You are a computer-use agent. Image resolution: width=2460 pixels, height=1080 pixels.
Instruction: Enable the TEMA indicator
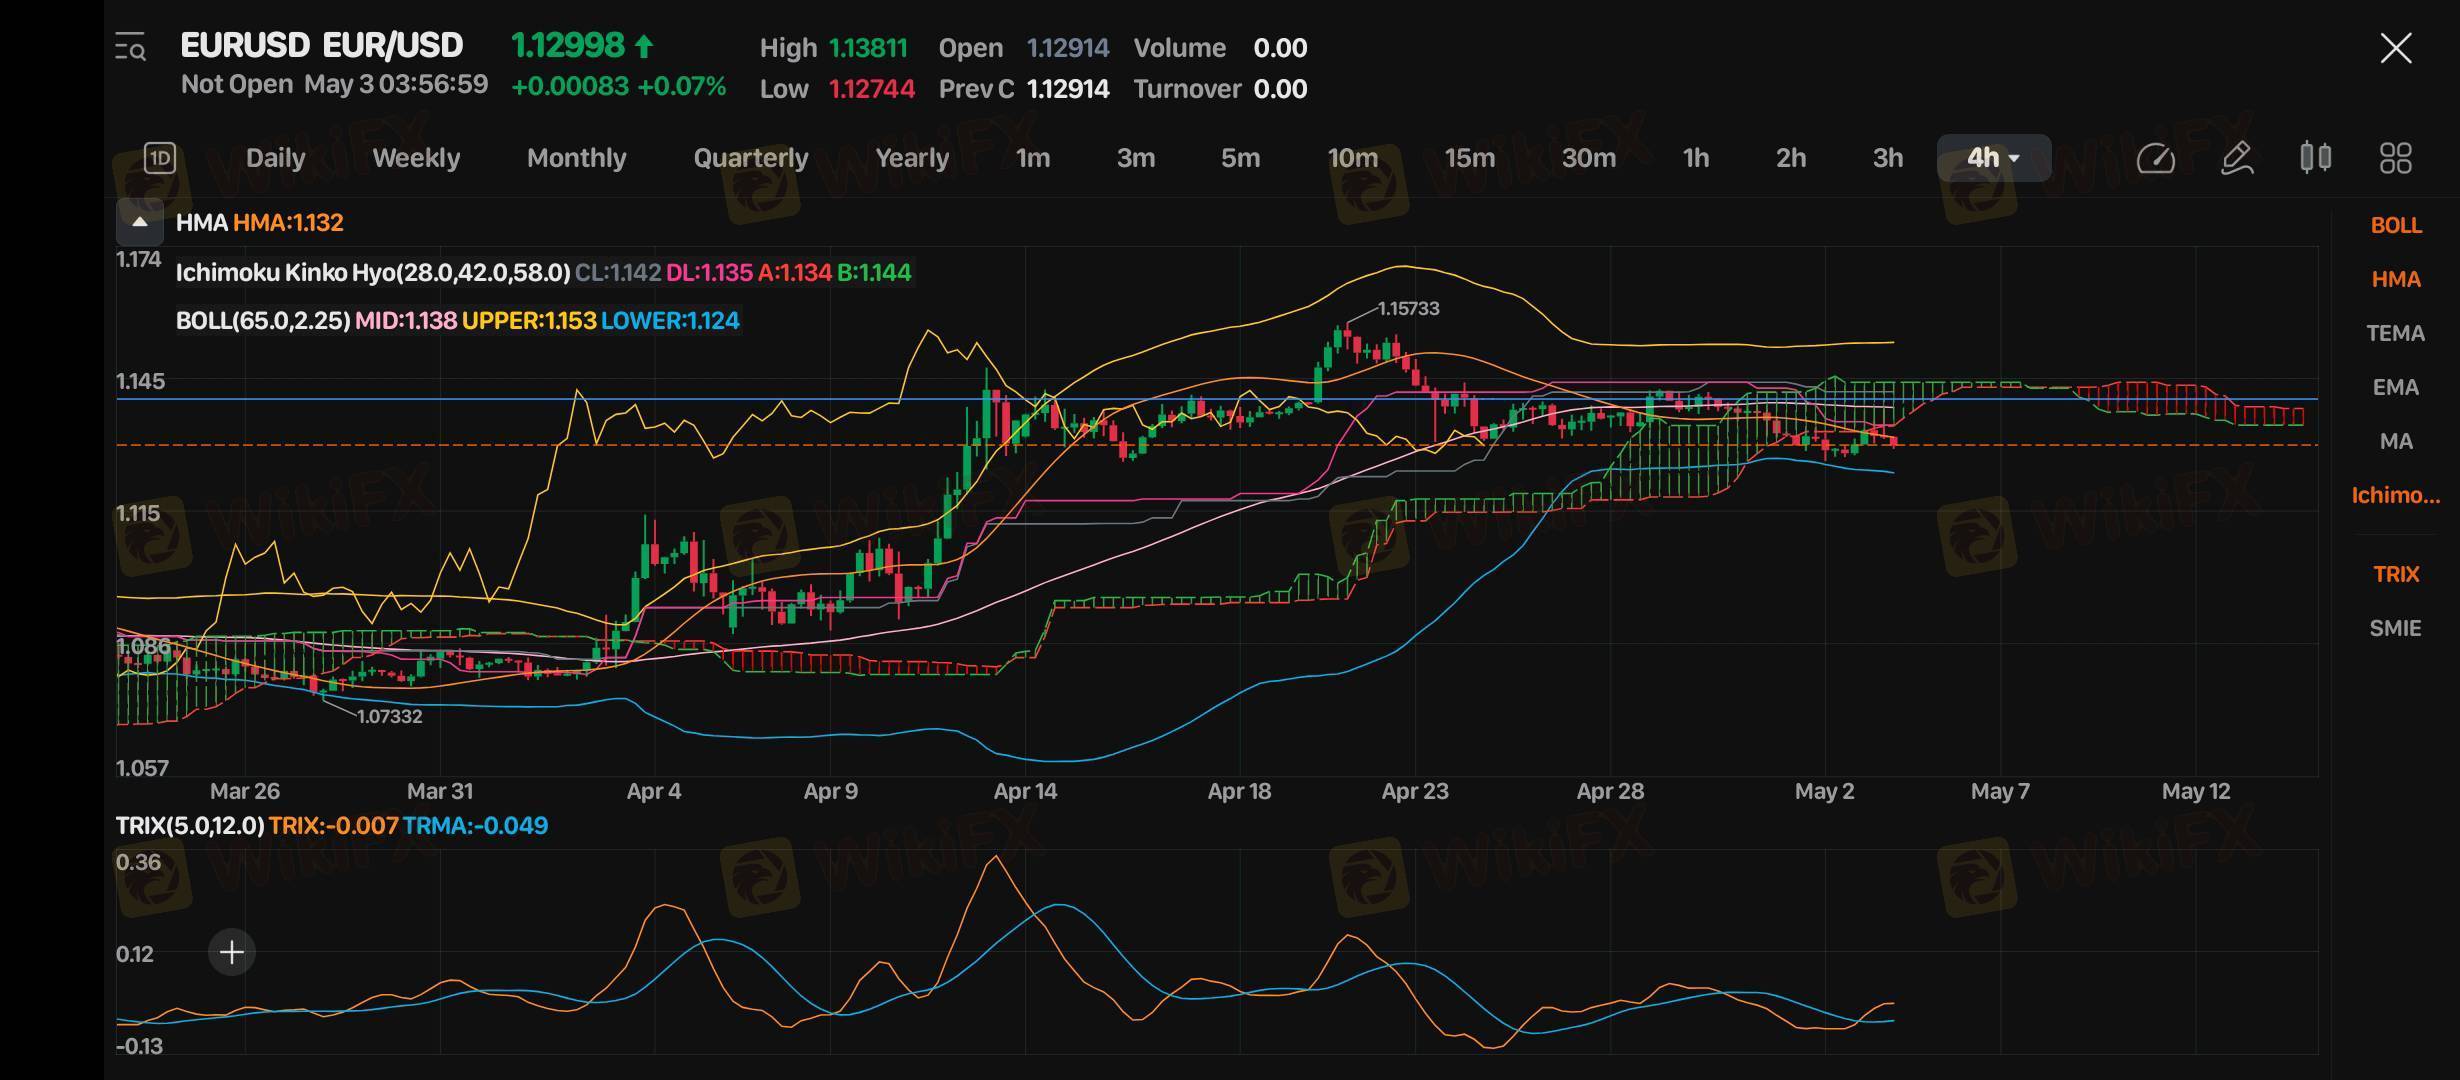(x=2395, y=334)
